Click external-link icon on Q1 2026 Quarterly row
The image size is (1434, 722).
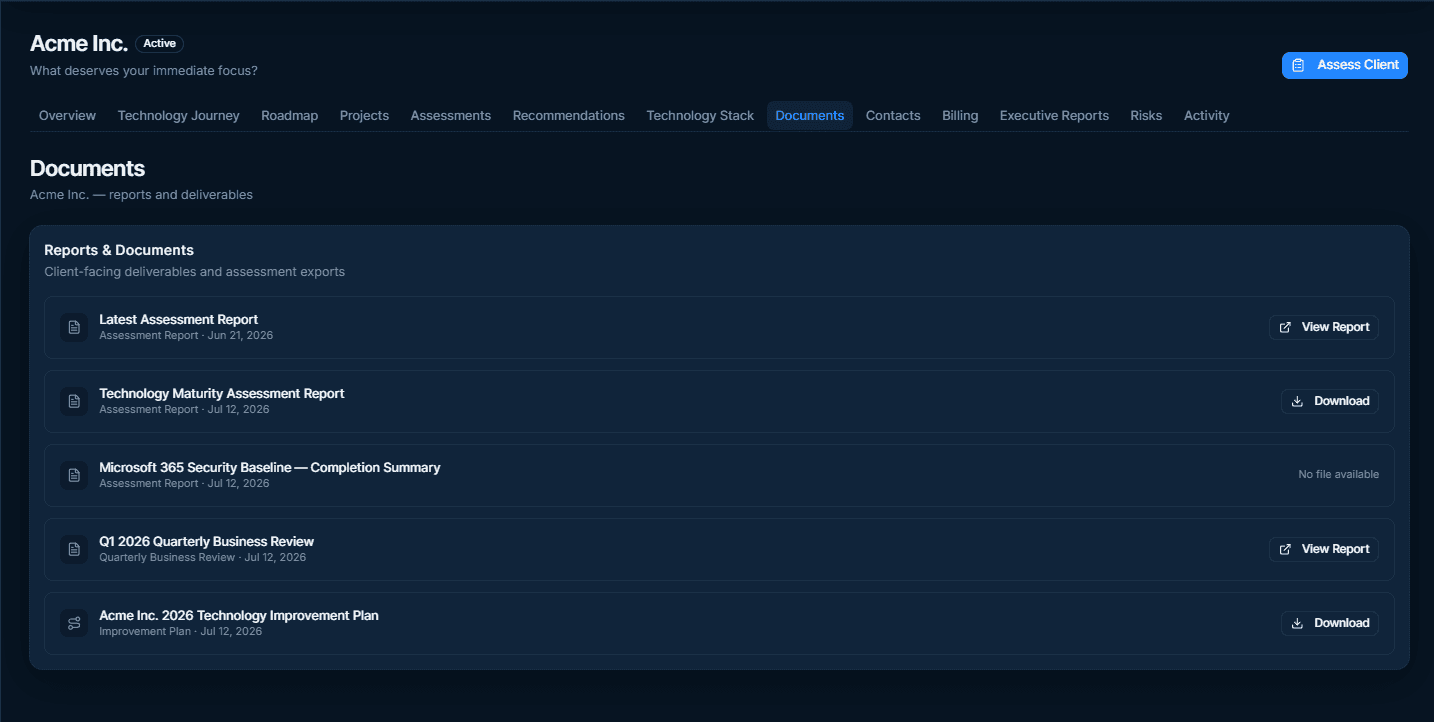coord(1286,549)
